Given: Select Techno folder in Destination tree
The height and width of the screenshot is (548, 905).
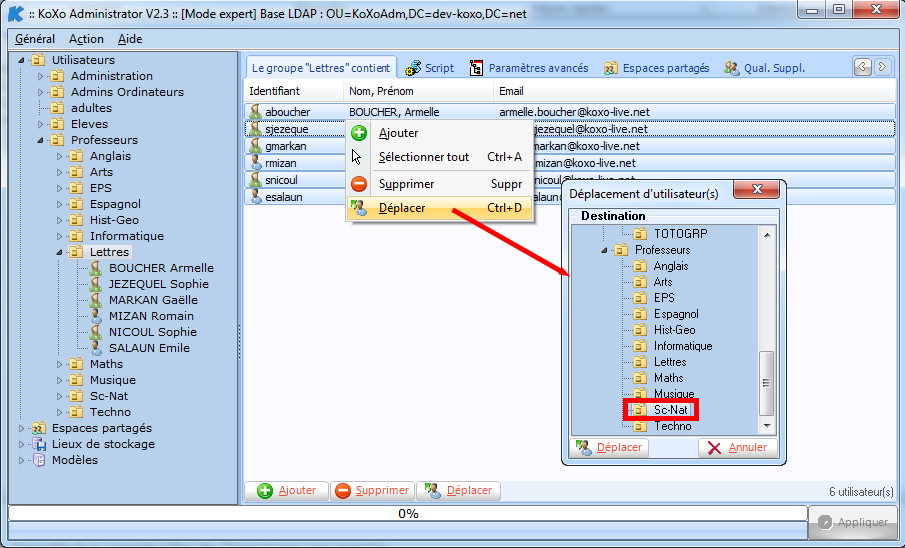Looking at the screenshot, I should pyautogui.click(x=662, y=426).
